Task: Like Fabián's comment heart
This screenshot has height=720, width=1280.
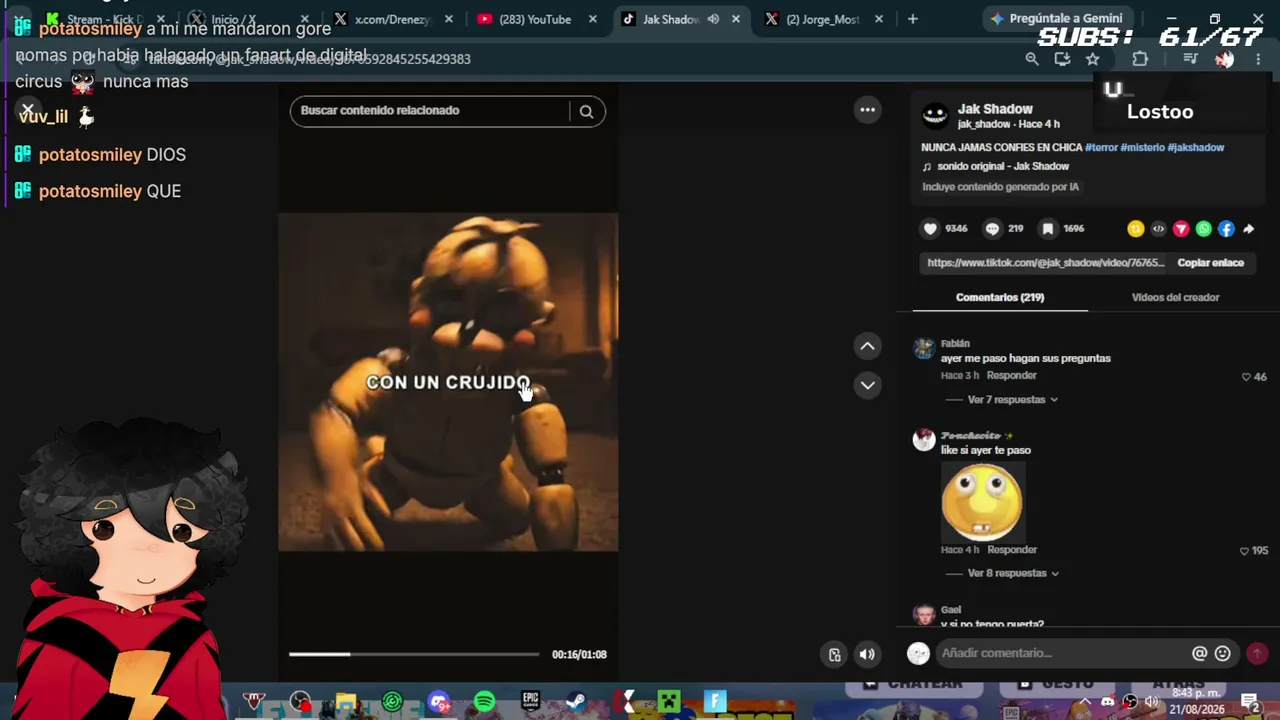Action: [x=1246, y=377]
